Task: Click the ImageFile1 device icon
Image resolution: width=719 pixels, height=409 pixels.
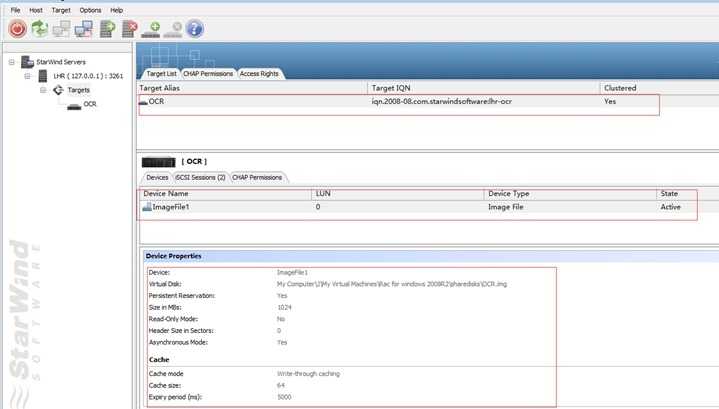Action: point(147,207)
